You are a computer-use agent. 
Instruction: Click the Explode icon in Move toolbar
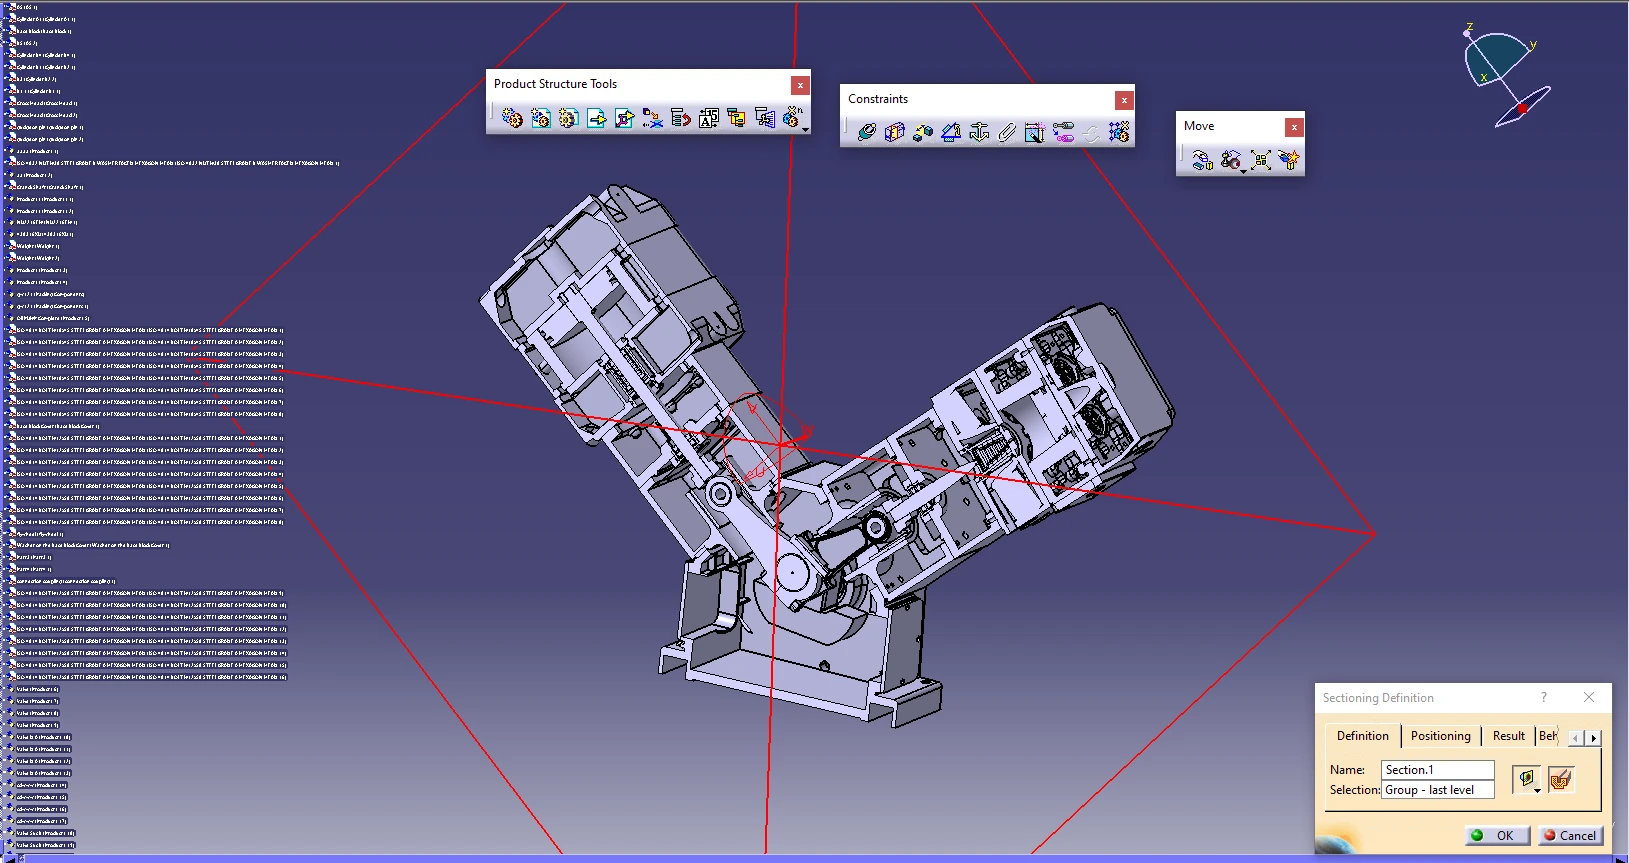click(x=1260, y=160)
